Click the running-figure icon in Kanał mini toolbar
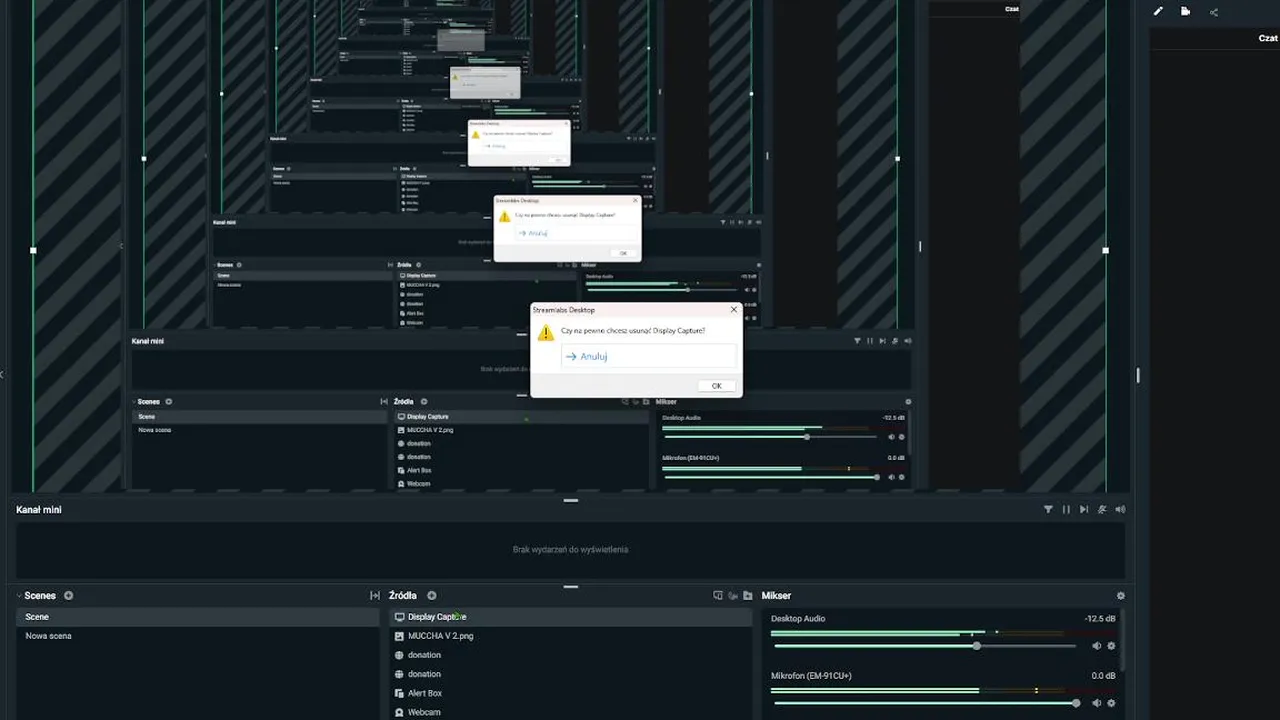The width and height of the screenshot is (1280, 720). [x=1102, y=509]
